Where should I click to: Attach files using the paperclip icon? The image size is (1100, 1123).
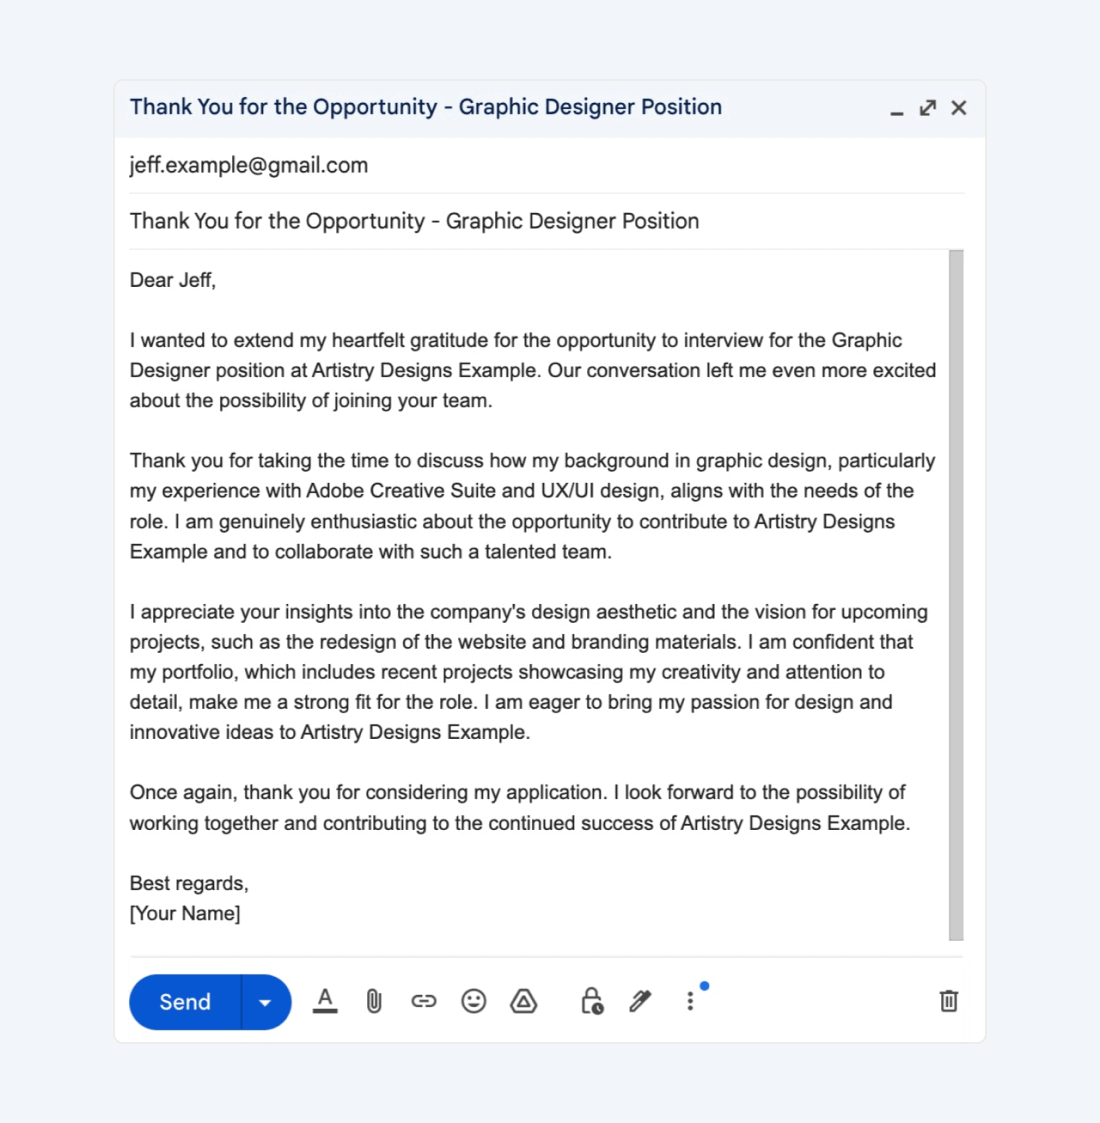click(374, 1001)
